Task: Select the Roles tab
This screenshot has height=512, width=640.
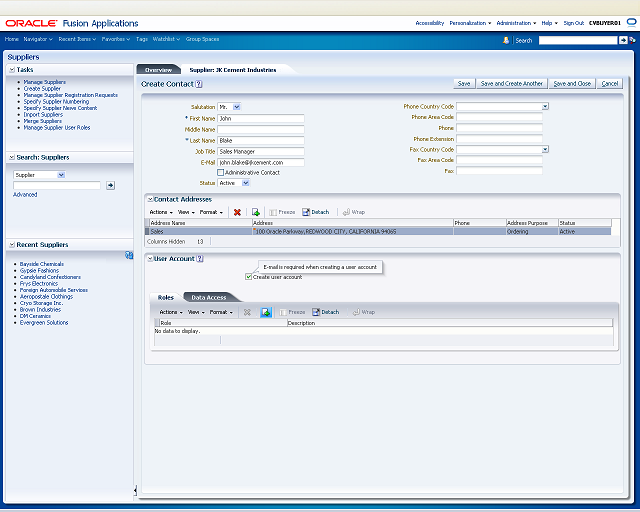Action: pos(166,298)
